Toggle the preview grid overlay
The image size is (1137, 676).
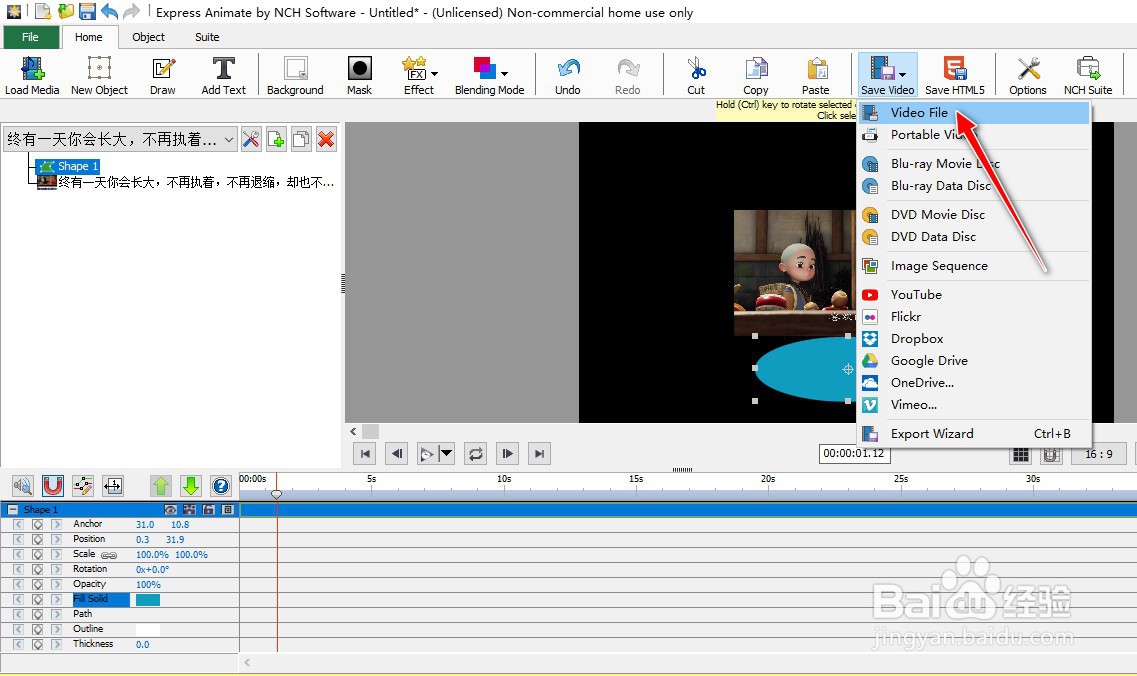coord(1020,454)
